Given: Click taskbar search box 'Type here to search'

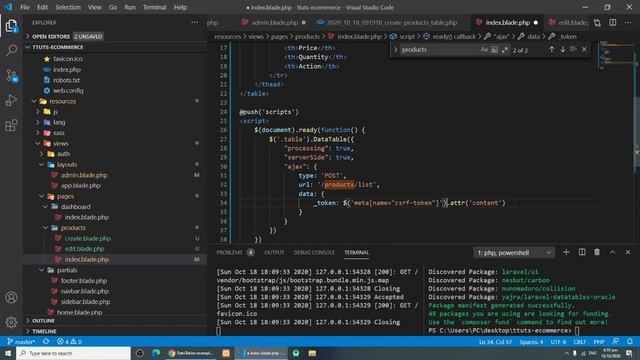Looking at the screenshot, I should [73, 353].
